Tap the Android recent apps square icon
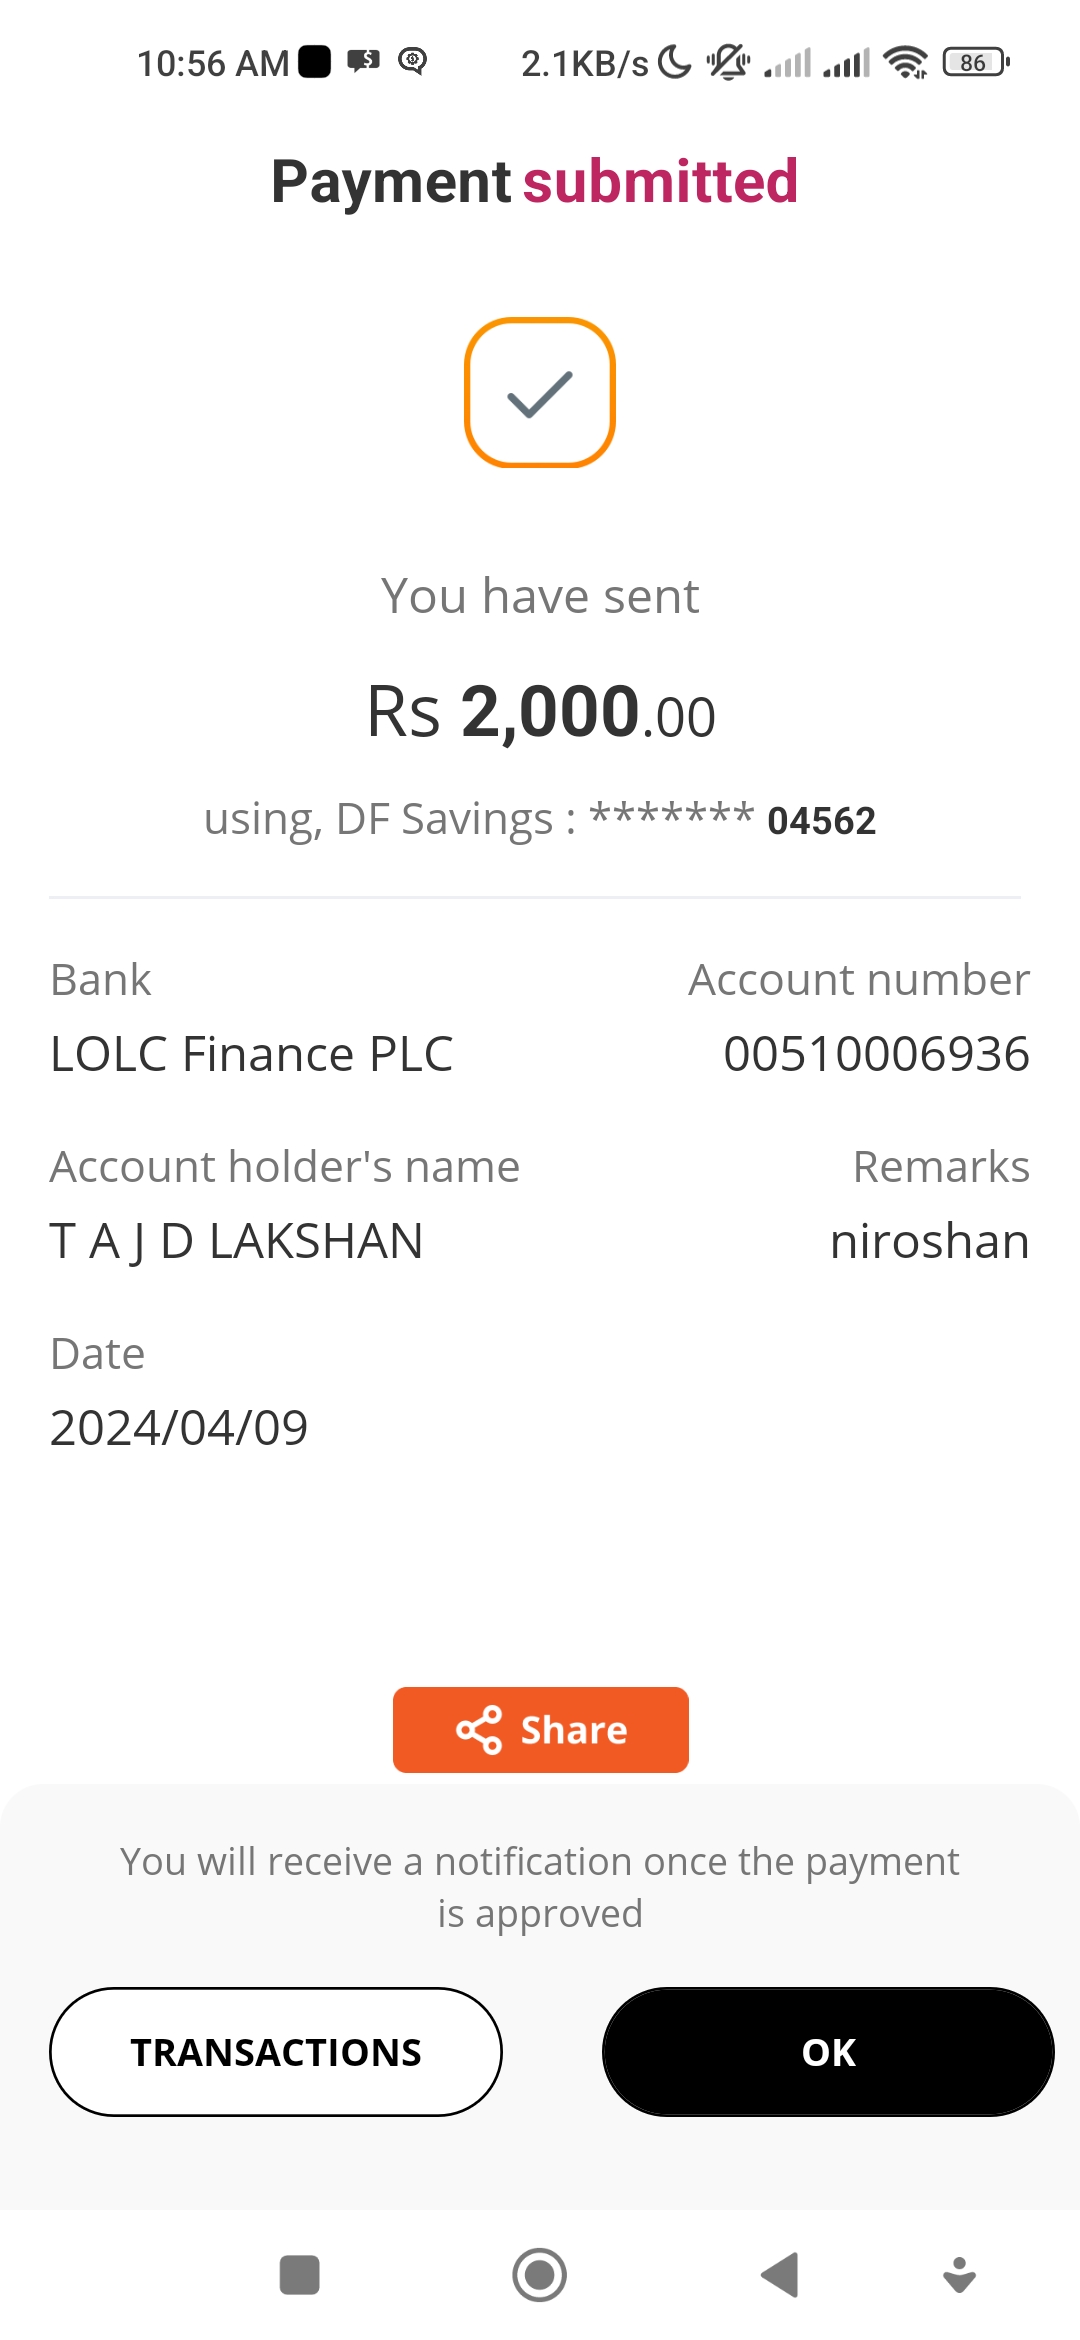Image resolution: width=1080 pixels, height=2340 pixels. 299,2275
